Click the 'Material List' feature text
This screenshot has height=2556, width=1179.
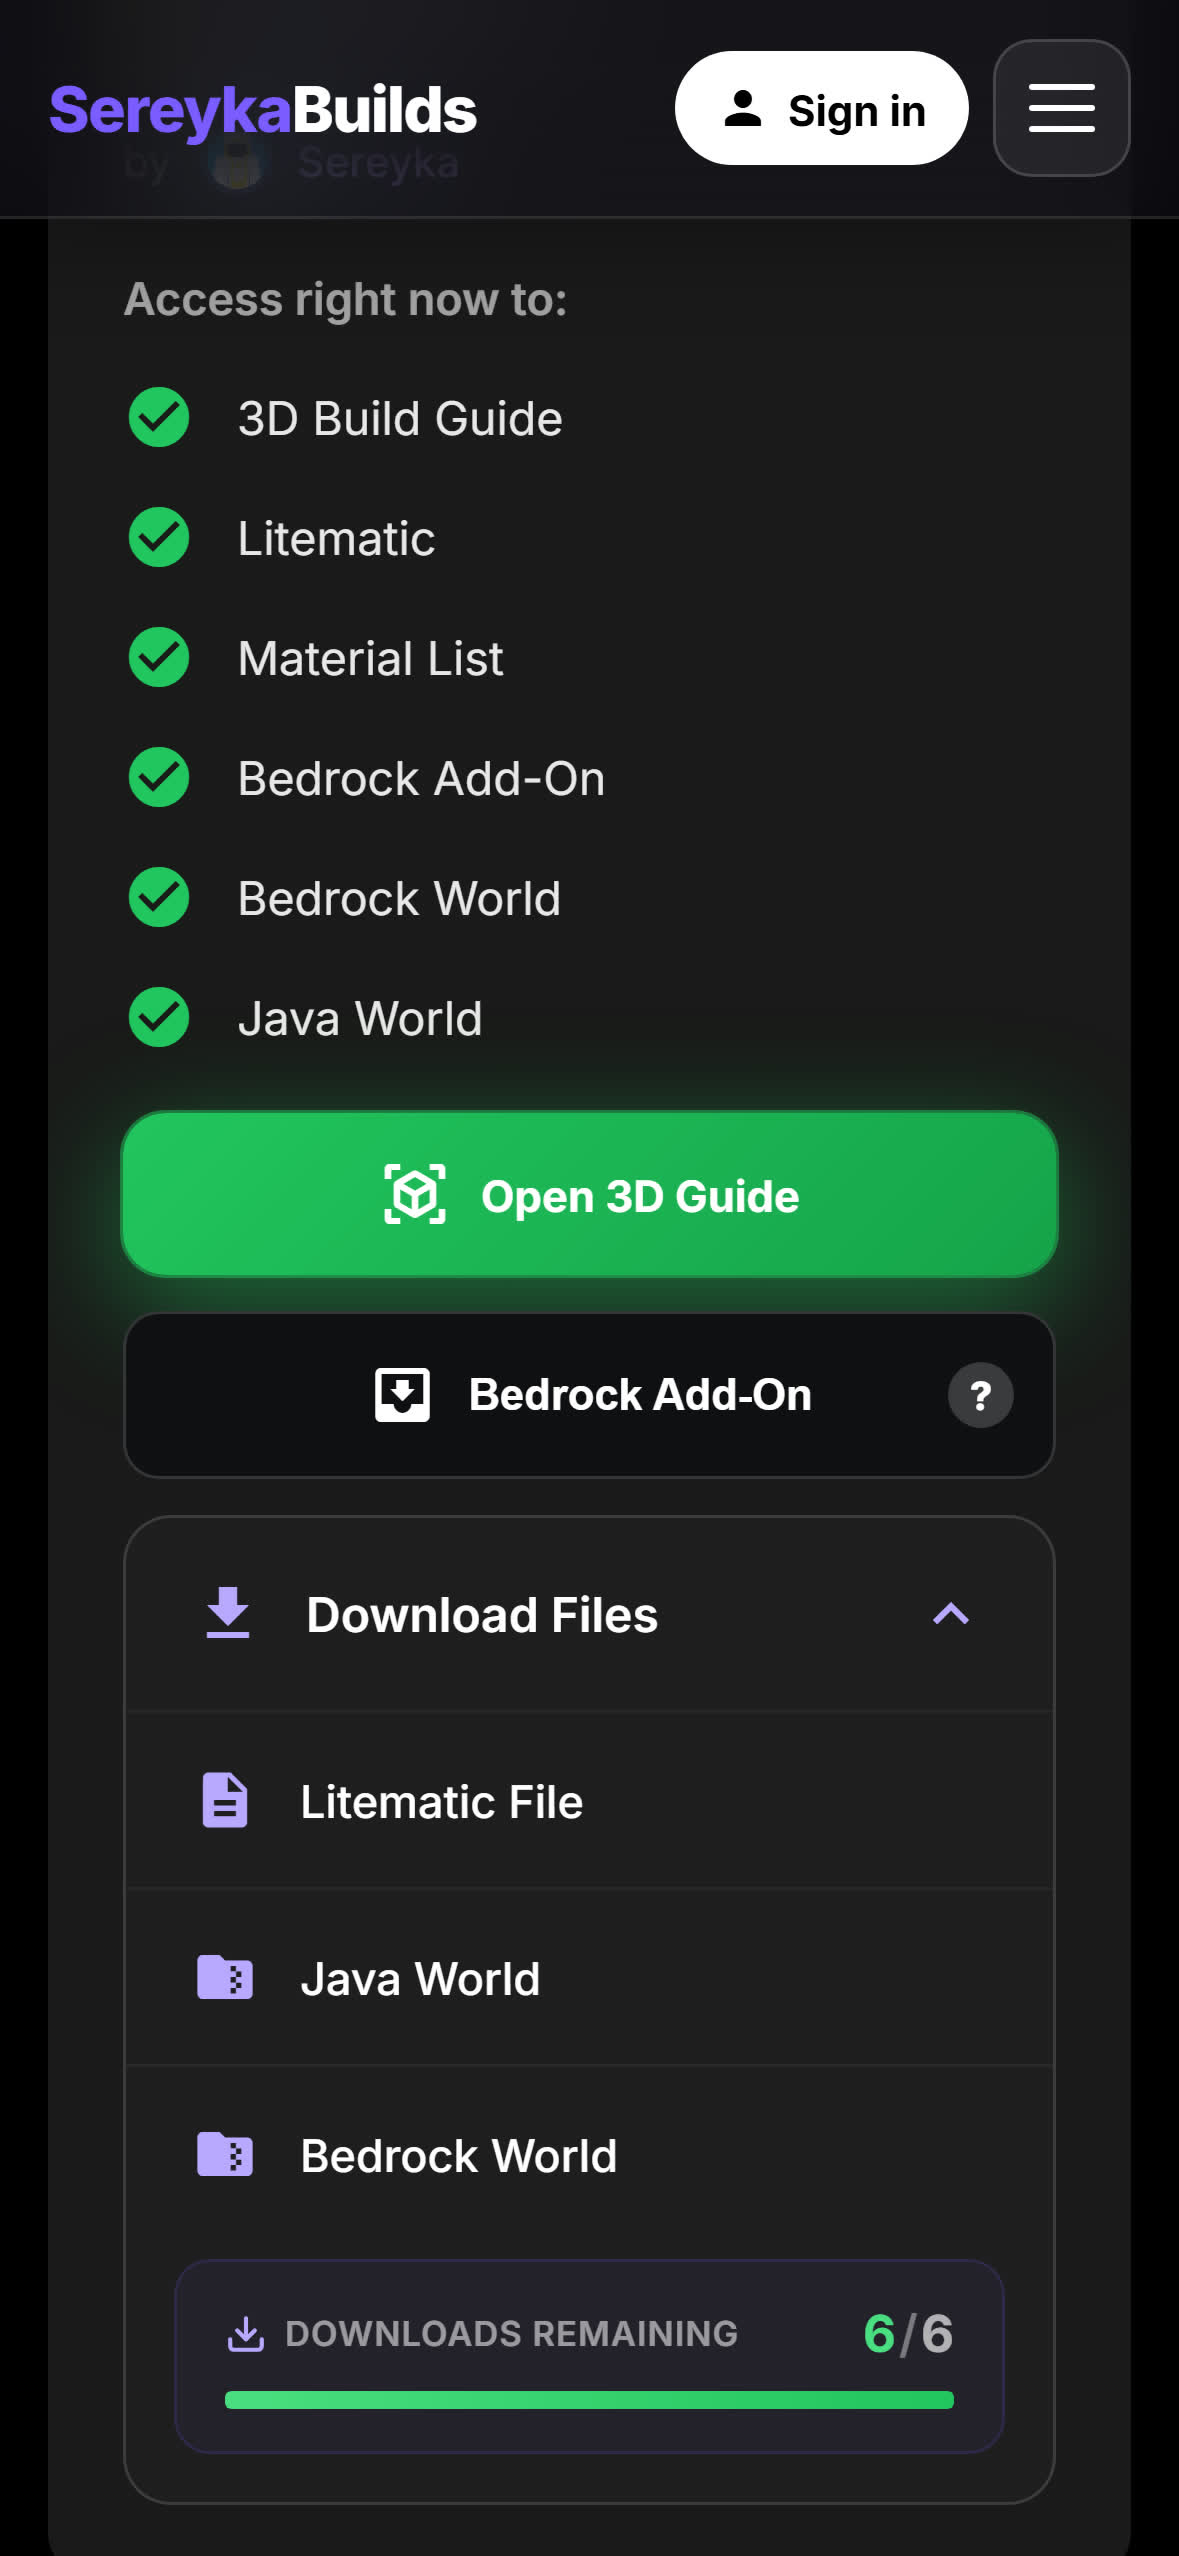pyautogui.click(x=370, y=658)
